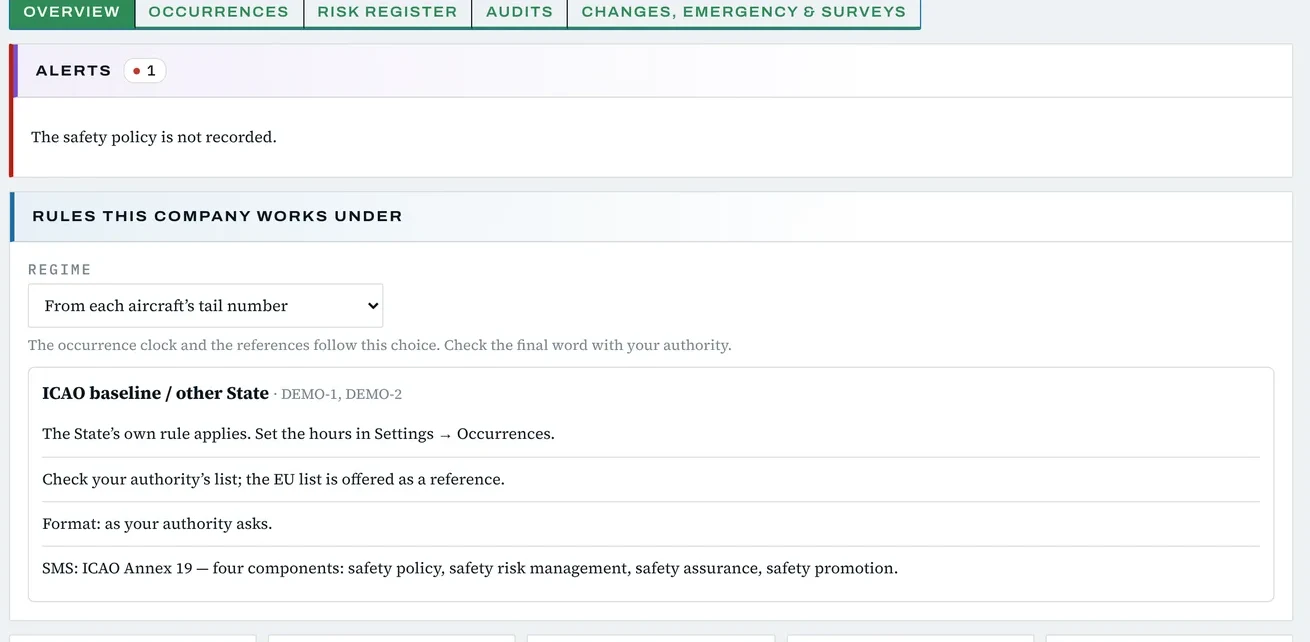
Task: Click the occurrence clock hint text
Action: coord(380,345)
